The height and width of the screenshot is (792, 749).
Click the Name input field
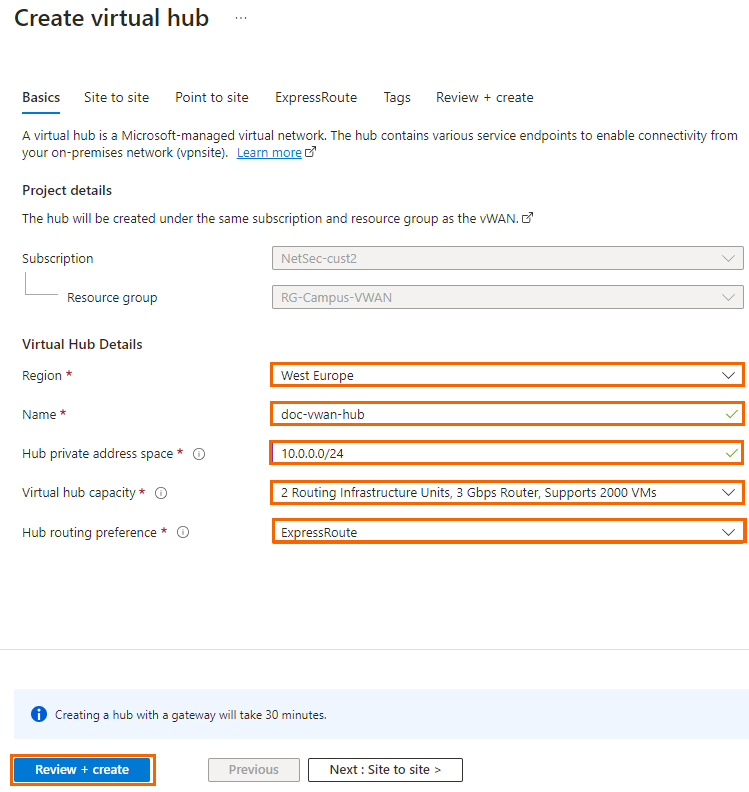pos(500,414)
